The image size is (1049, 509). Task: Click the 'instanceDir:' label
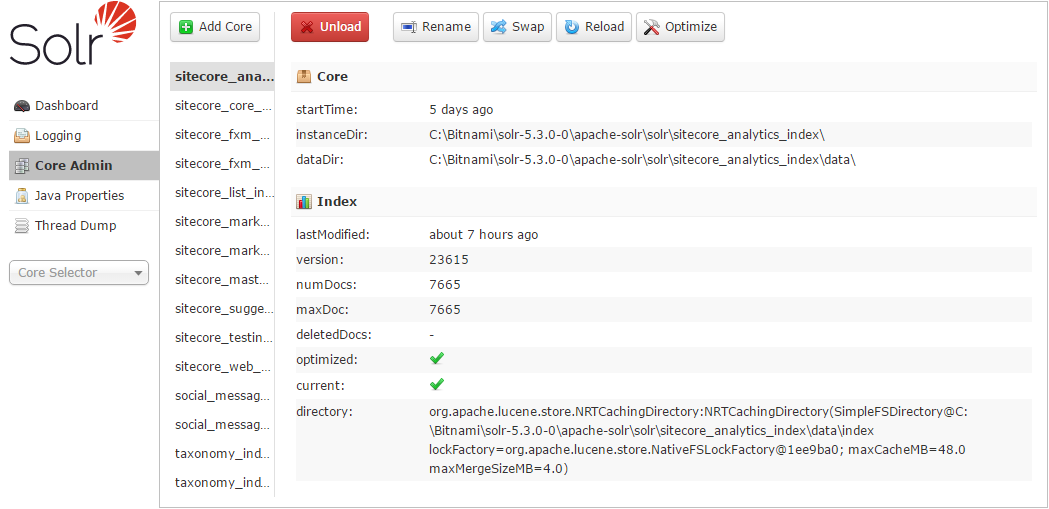pos(332,134)
